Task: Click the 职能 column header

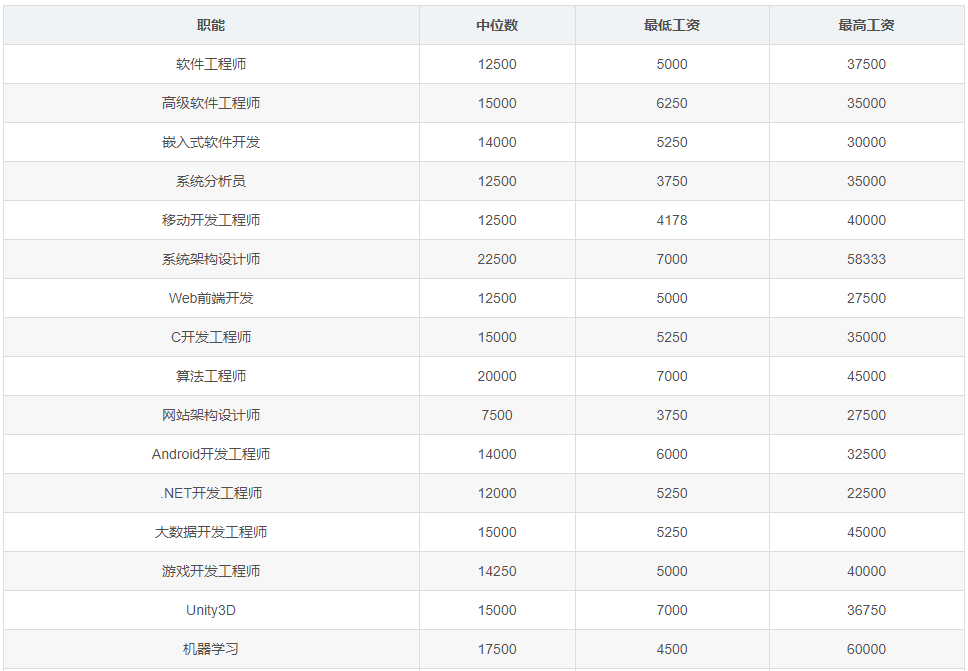Action: click(x=211, y=25)
